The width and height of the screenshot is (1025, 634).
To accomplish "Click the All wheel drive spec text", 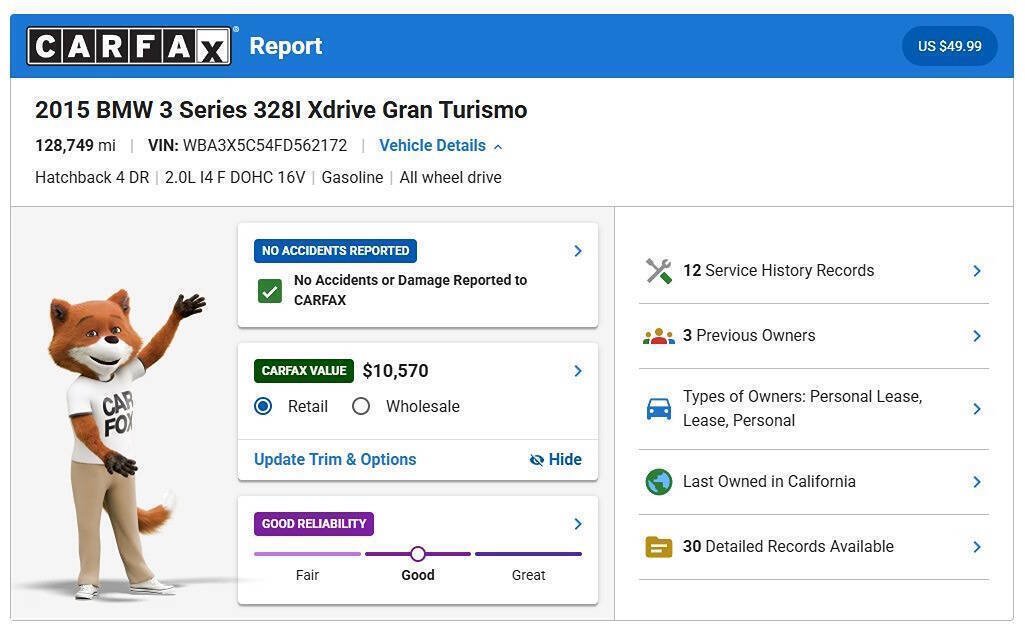I will click(450, 178).
